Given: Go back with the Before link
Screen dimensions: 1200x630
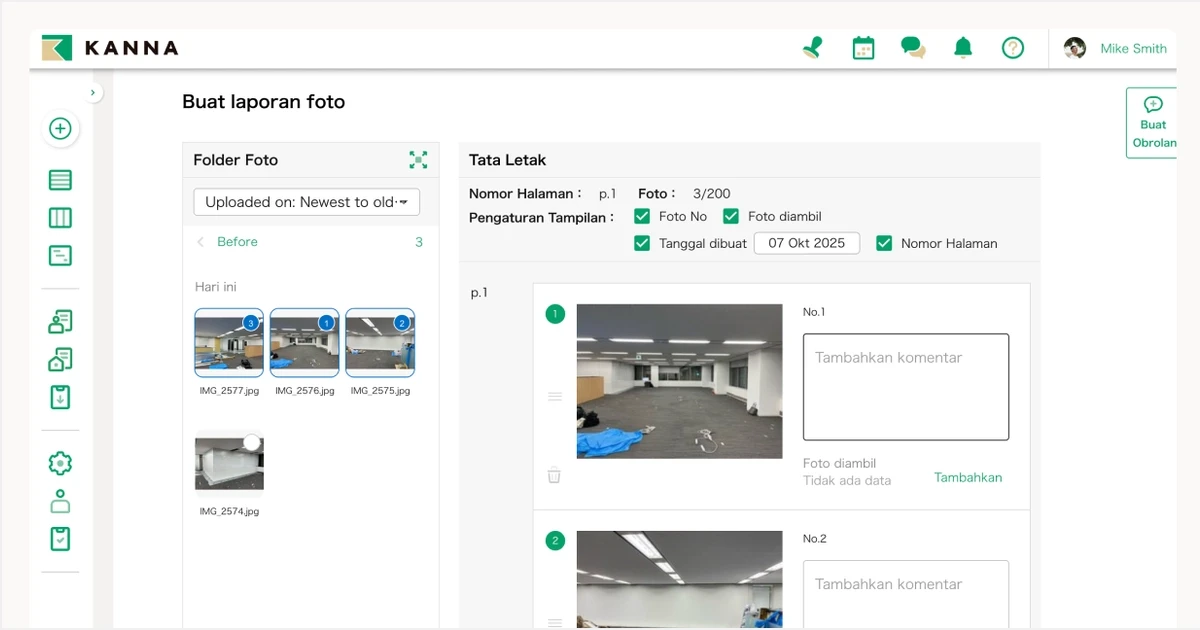Looking at the screenshot, I should tap(228, 242).
